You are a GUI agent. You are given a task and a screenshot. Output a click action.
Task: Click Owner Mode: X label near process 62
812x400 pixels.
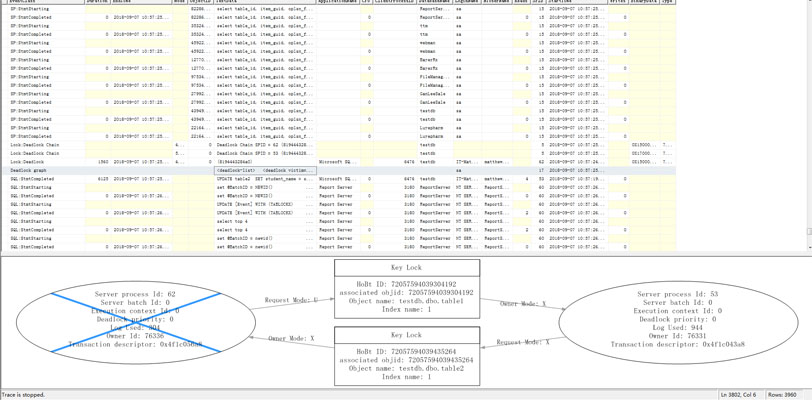pyautogui.click(x=292, y=338)
